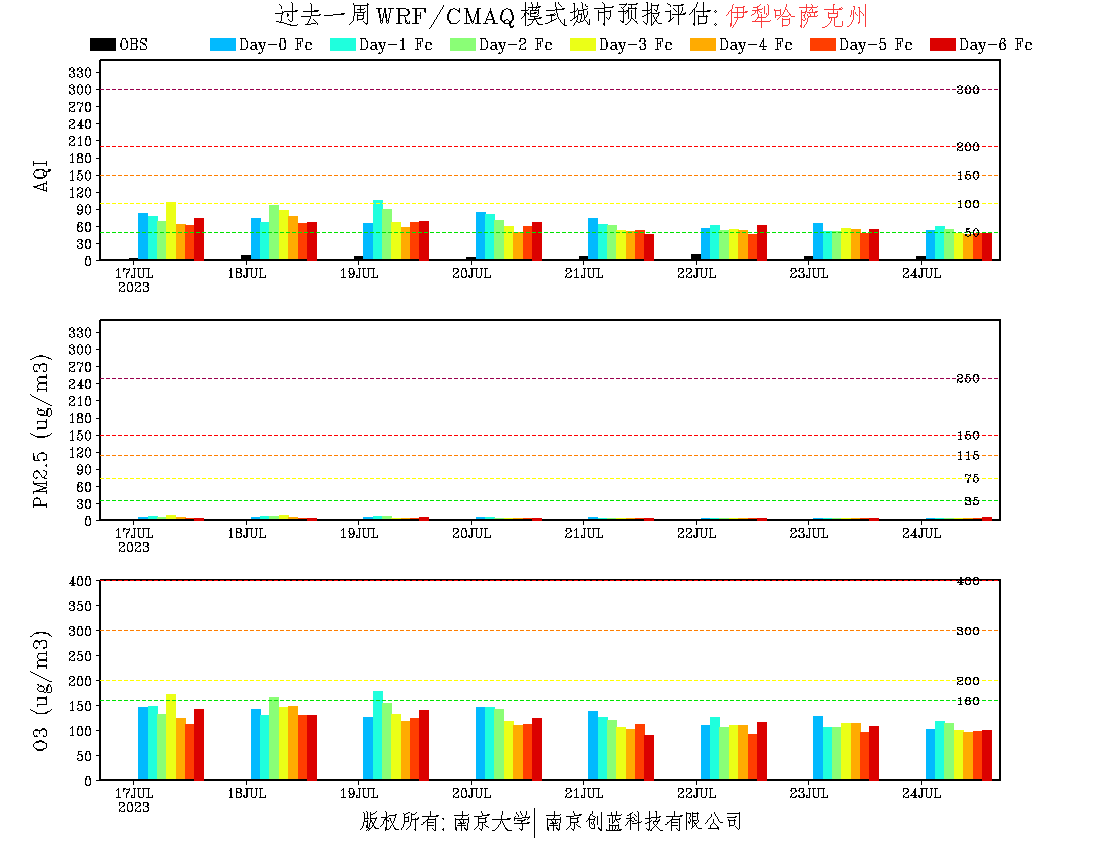Select the yellow Day-3 Fc legend swatch

582,45
